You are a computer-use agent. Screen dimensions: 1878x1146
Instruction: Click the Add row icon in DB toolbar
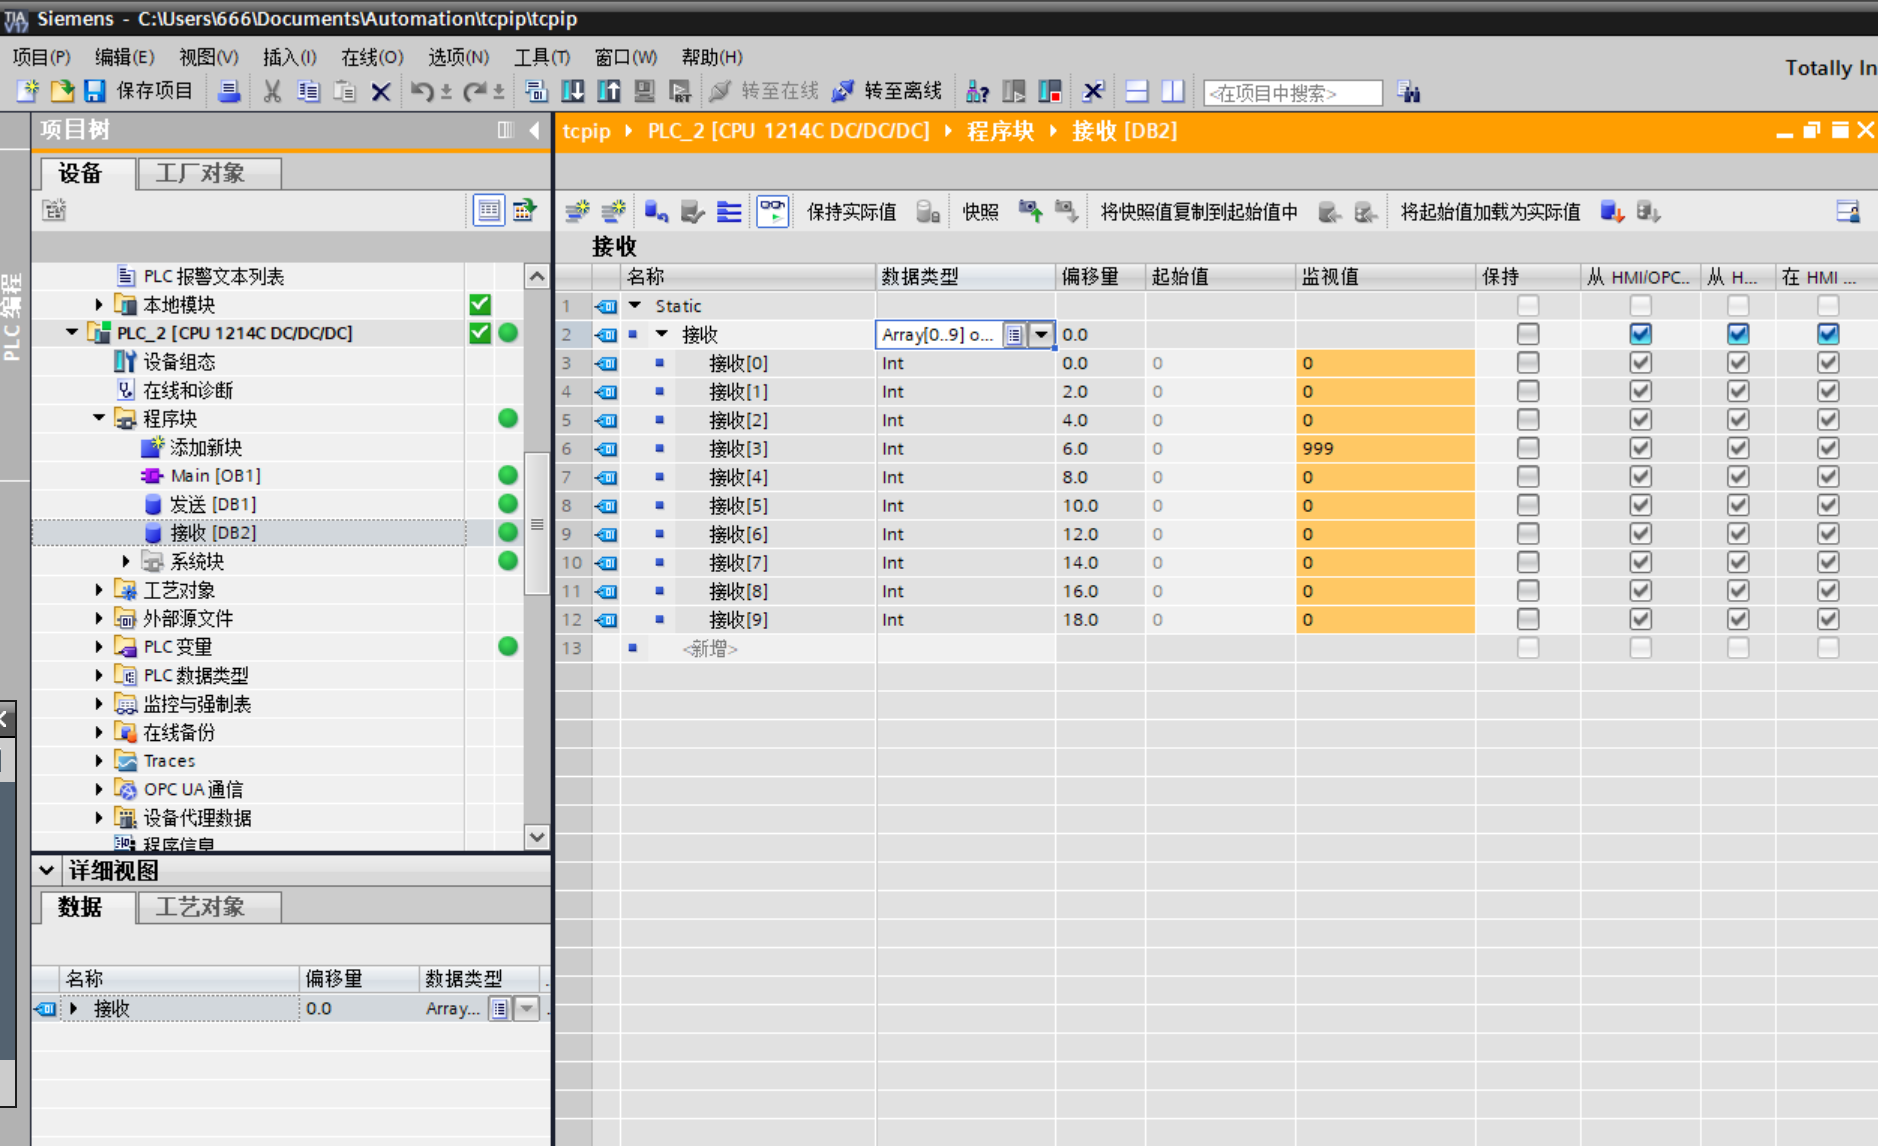click(x=613, y=211)
